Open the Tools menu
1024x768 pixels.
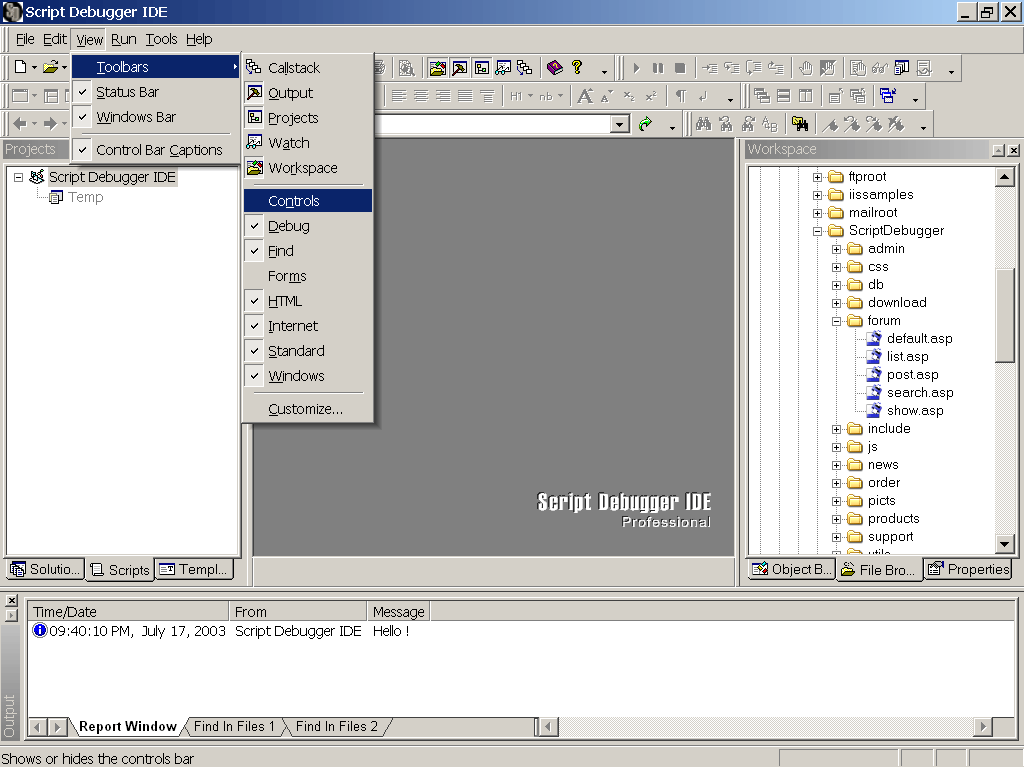tap(161, 39)
